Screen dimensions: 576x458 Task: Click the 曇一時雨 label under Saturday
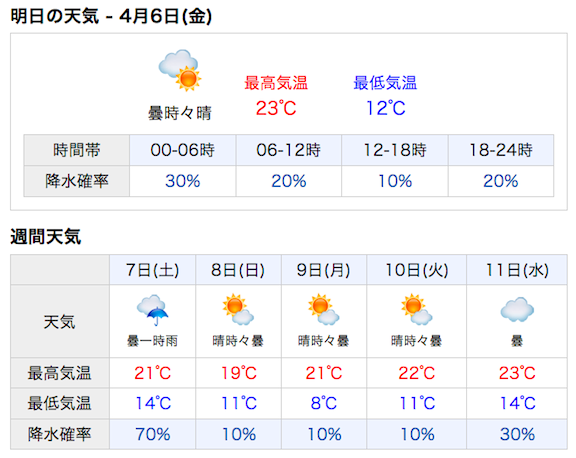(152, 341)
